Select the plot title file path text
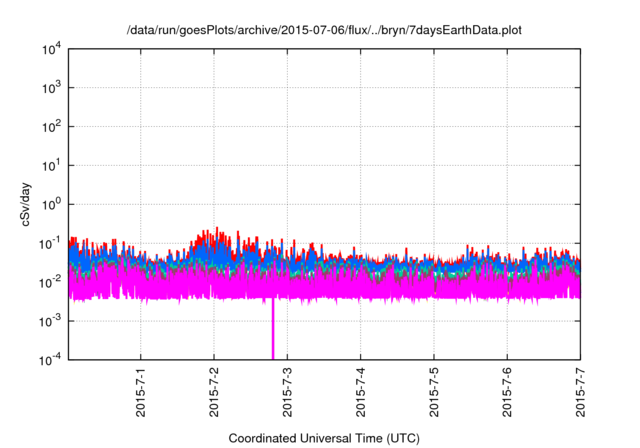The width and height of the screenshot is (640, 448). [x=324, y=30]
